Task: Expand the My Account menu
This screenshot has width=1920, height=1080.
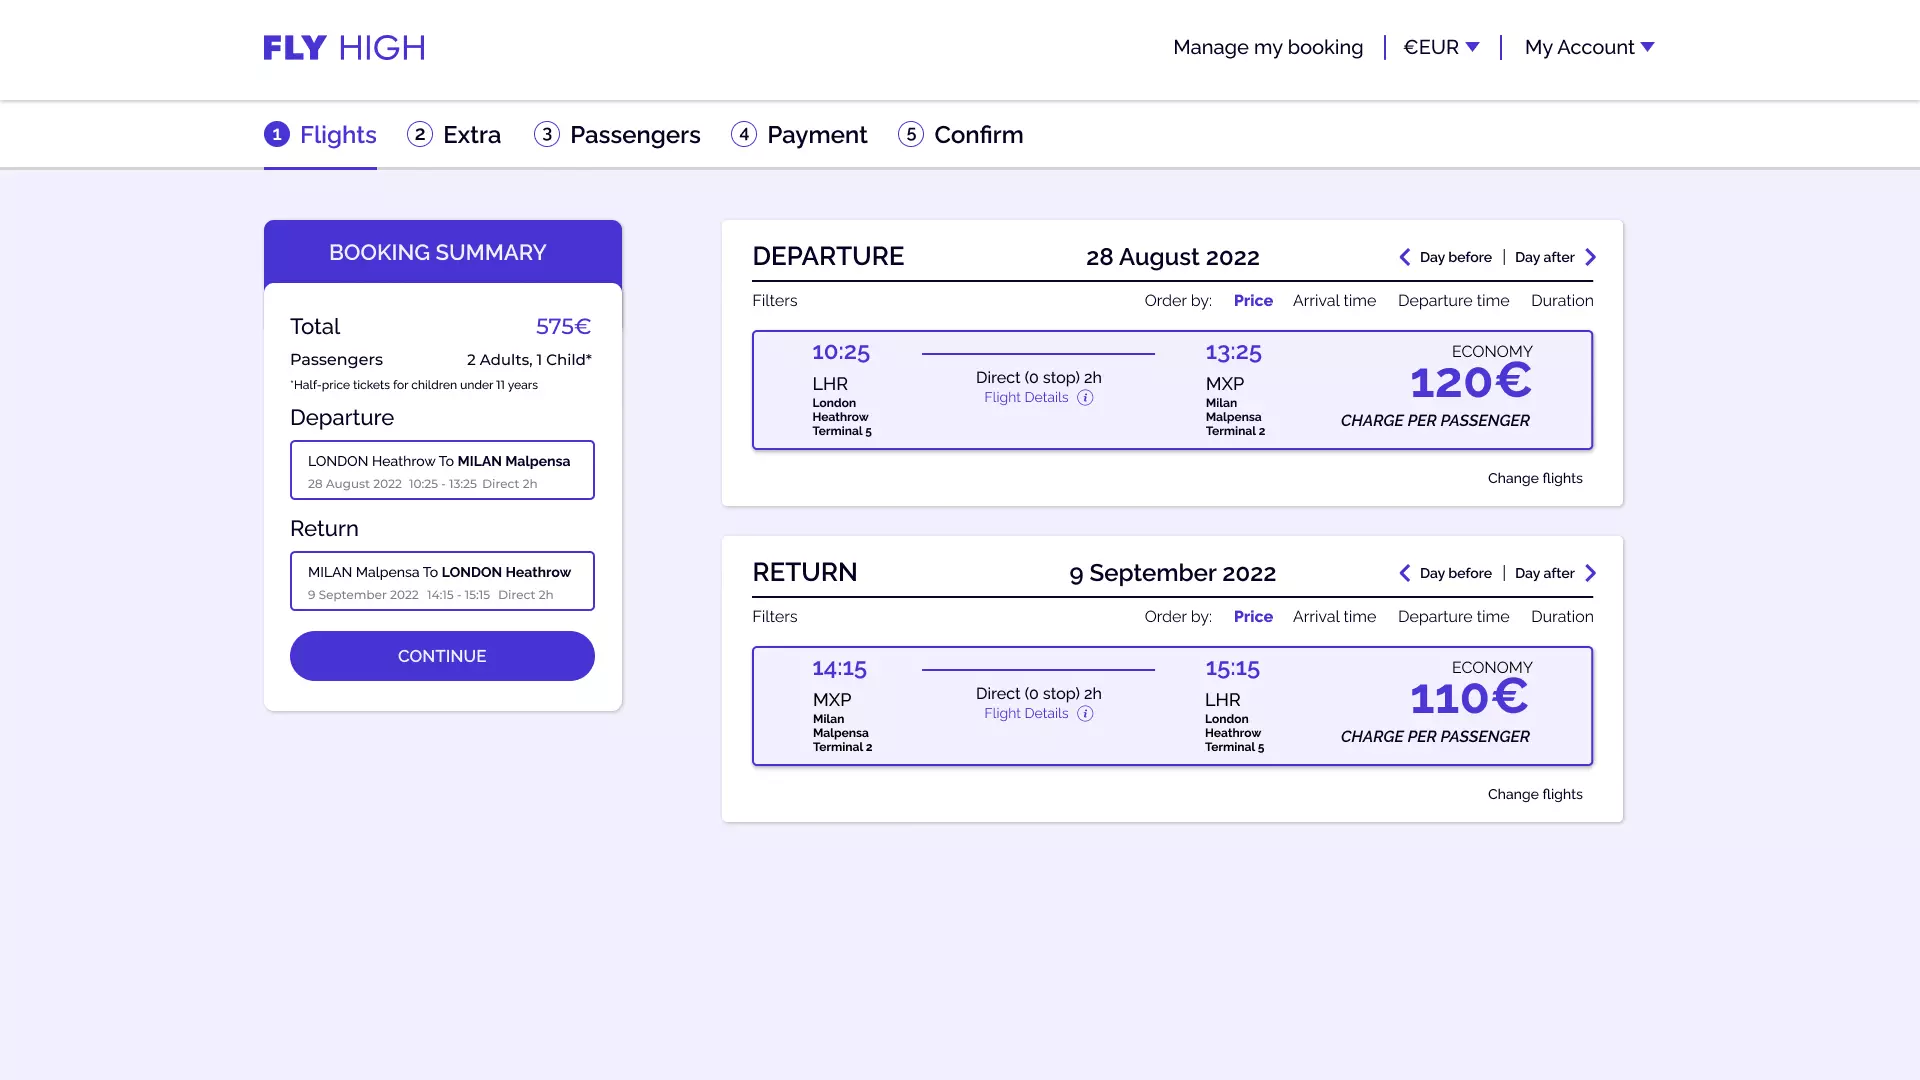Action: click(x=1589, y=47)
